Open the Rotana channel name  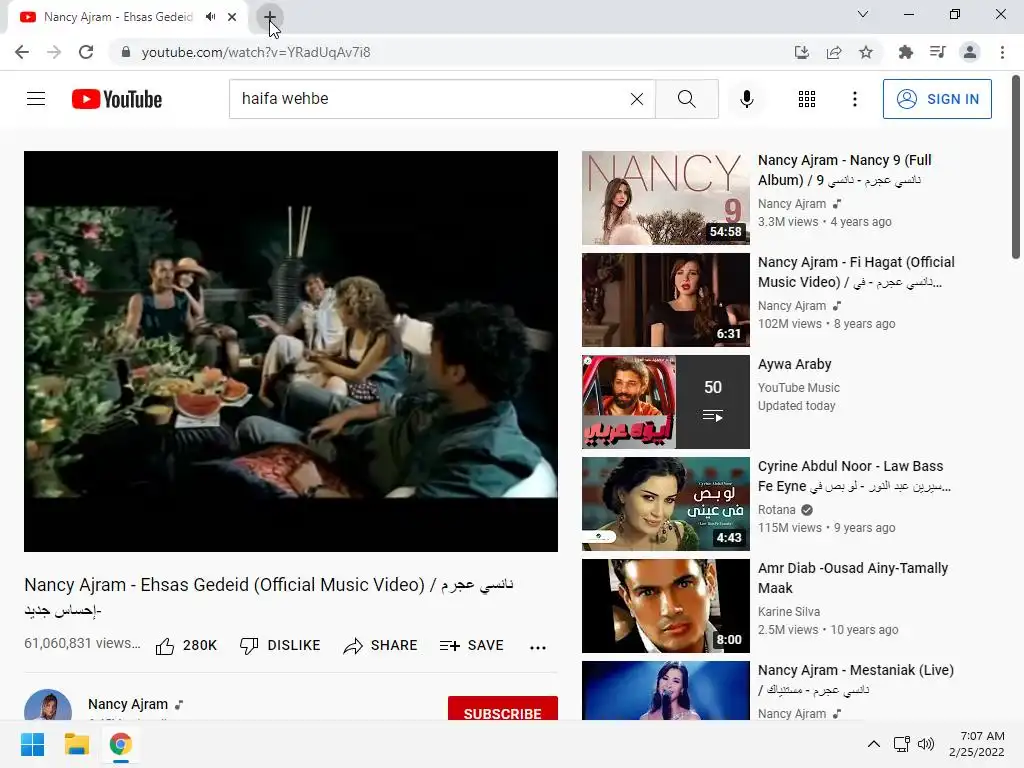click(x=776, y=509)
